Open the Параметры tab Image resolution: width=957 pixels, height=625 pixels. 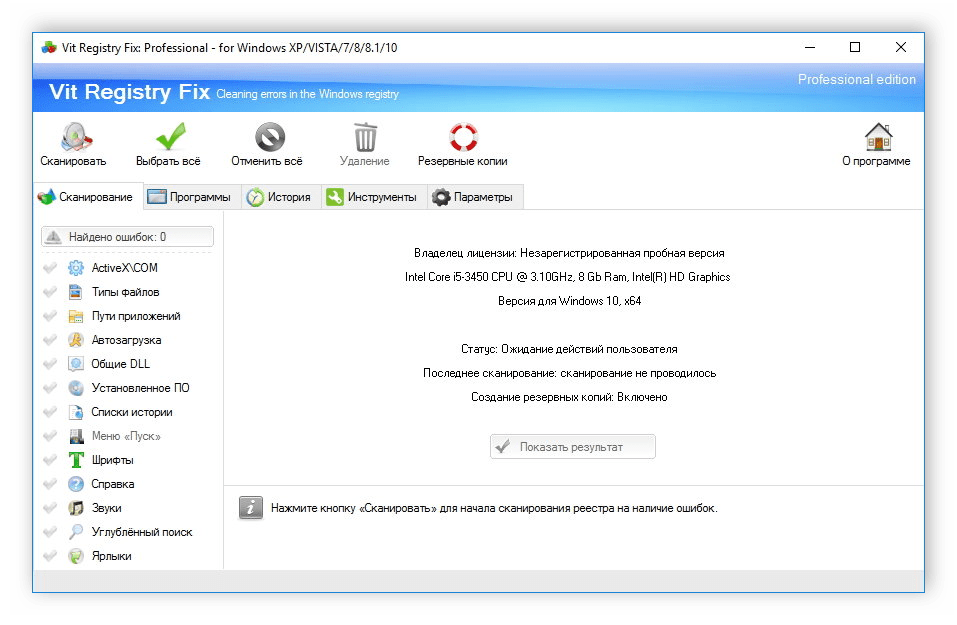tap(474, 197)
